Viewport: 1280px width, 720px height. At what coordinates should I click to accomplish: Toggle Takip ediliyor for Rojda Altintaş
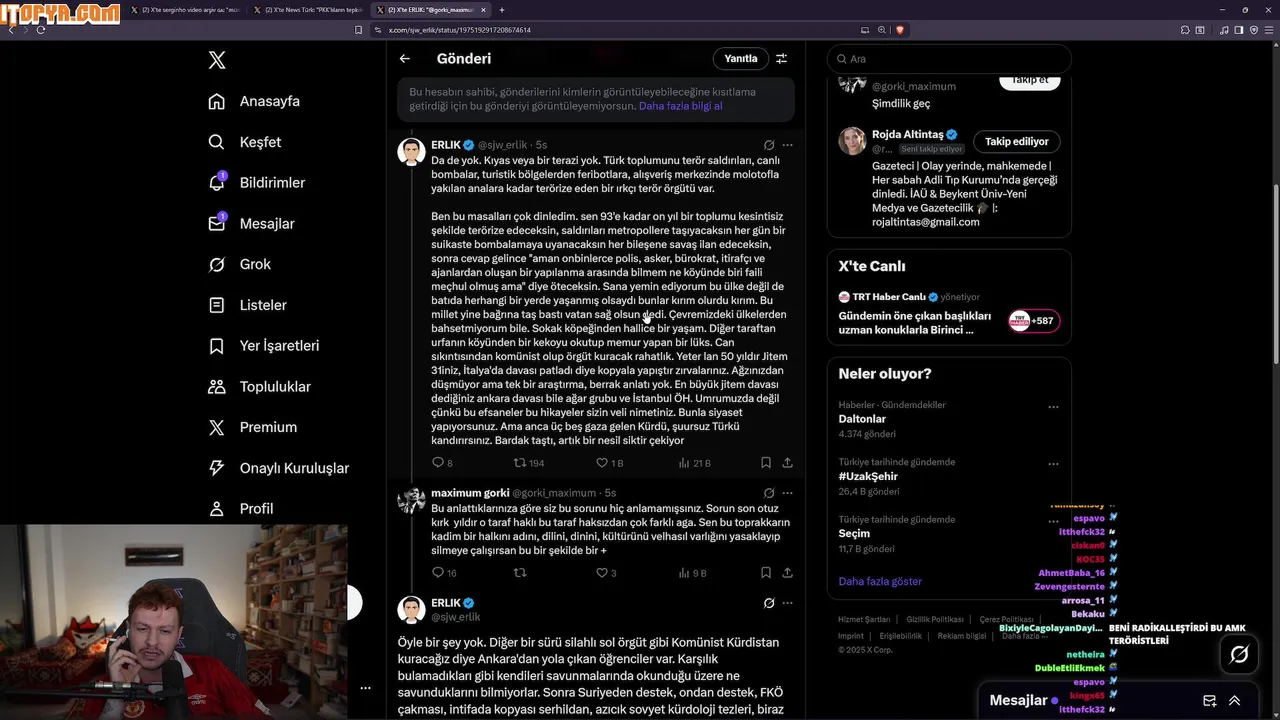[1017, 141]
